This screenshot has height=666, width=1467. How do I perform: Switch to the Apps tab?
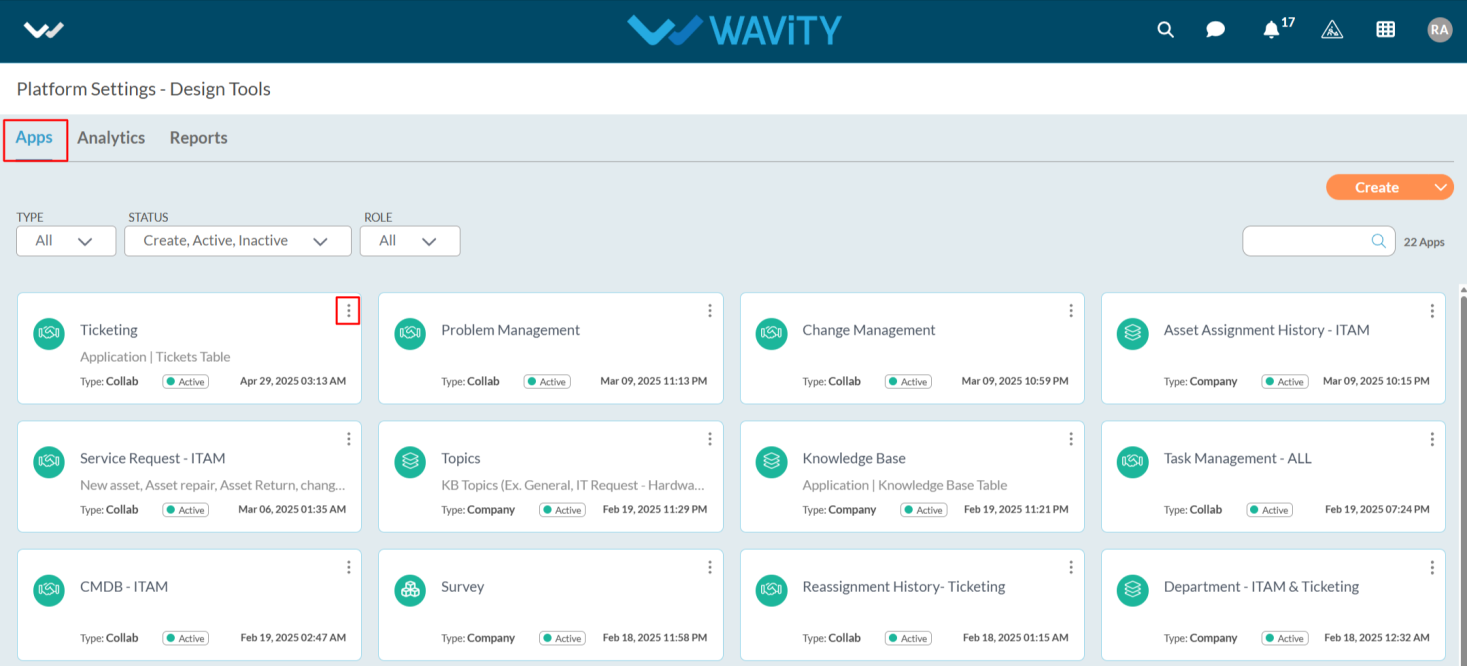(x=34, y=138)
